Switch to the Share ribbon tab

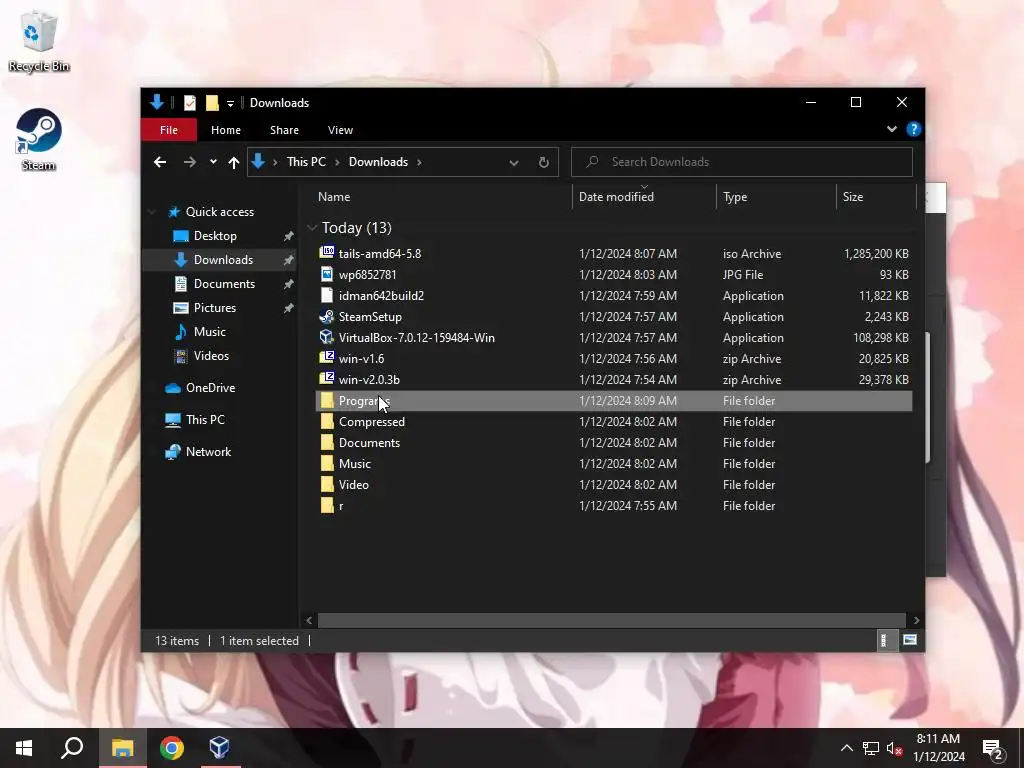point(284,130)
